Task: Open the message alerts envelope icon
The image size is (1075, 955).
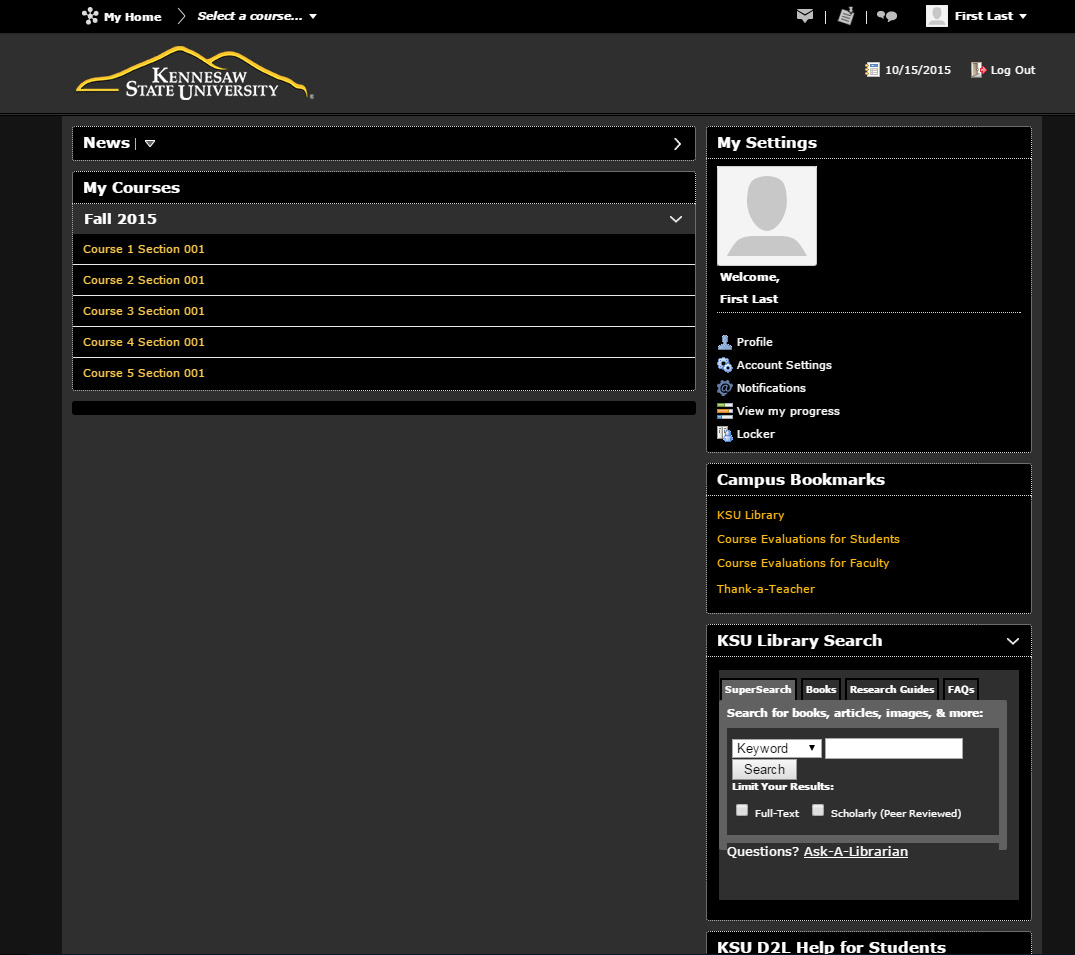Action: 804,15
